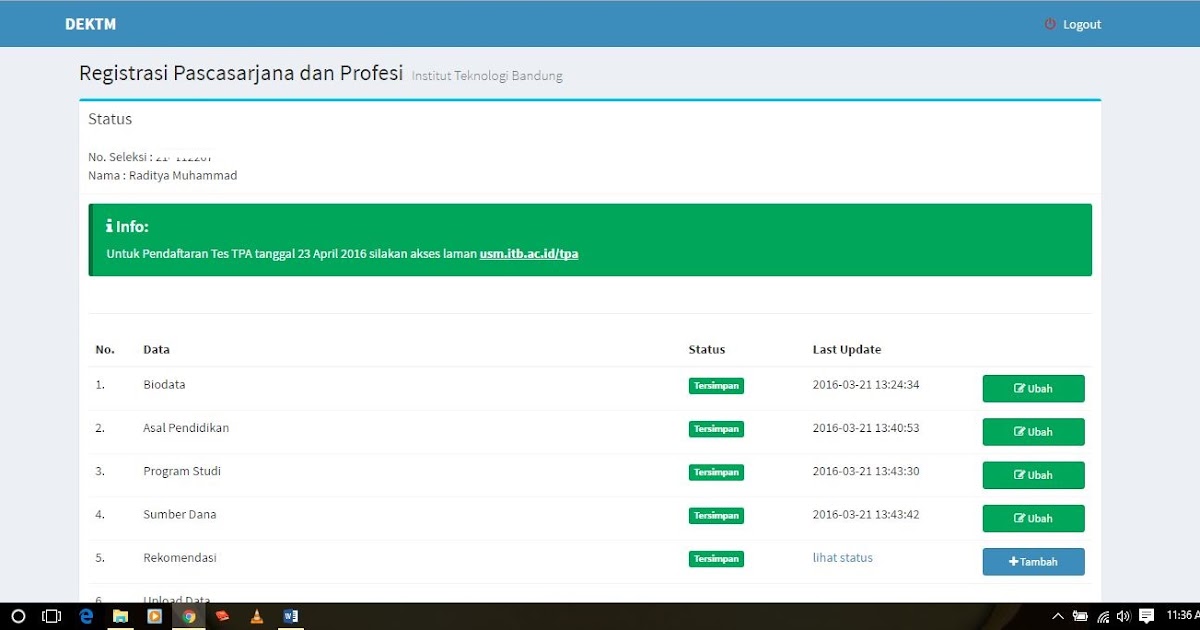Open the Task View icon
Image resolution: width=1200 pixels, height=630 pixels.
pyautogui.click(x=52, y=616)
